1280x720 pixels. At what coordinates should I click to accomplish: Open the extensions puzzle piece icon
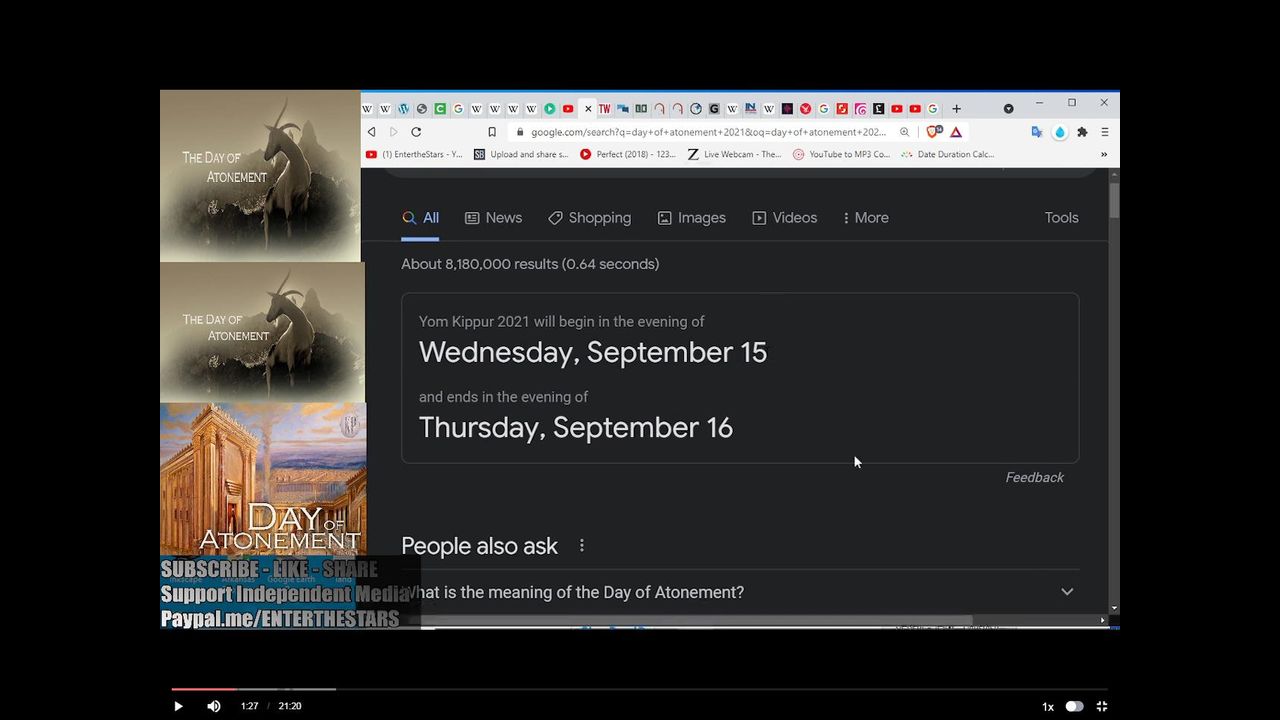point(1082,132)
